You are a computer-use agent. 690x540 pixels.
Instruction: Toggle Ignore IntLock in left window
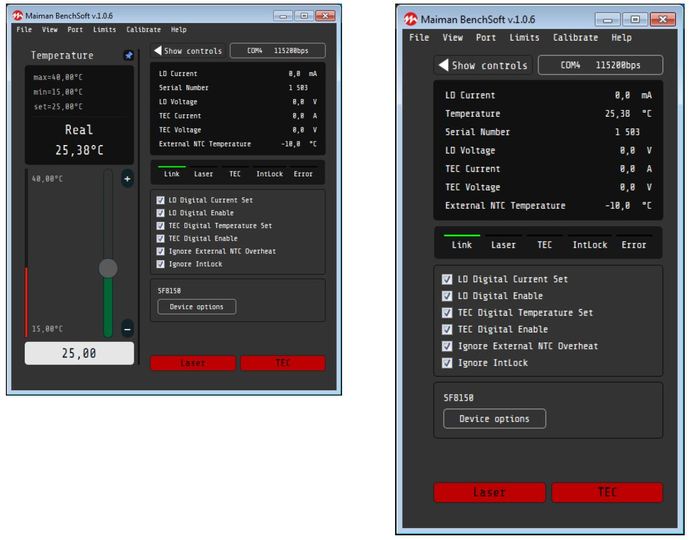[161, 264]
